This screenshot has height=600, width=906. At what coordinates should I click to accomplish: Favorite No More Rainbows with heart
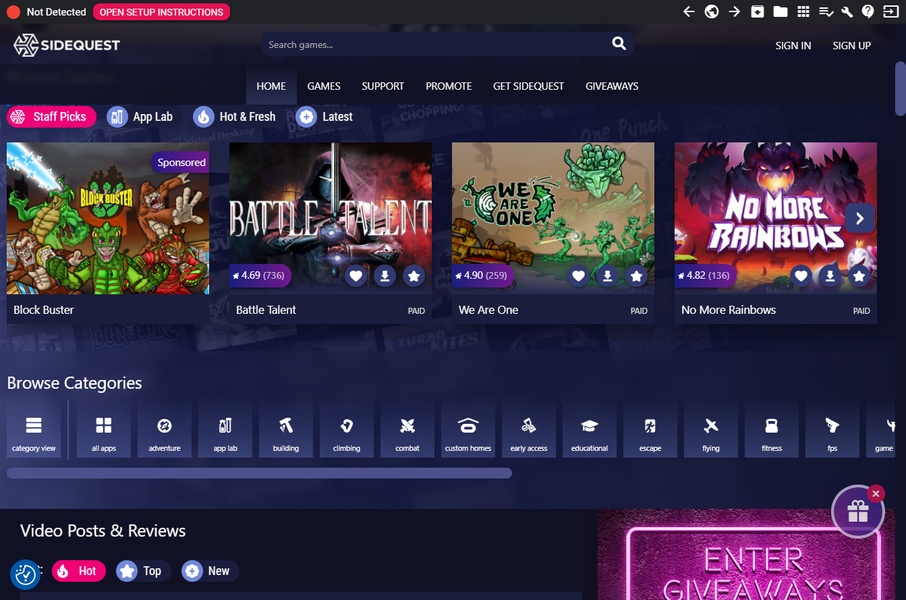pyautogui.click(x=801, y=276)
